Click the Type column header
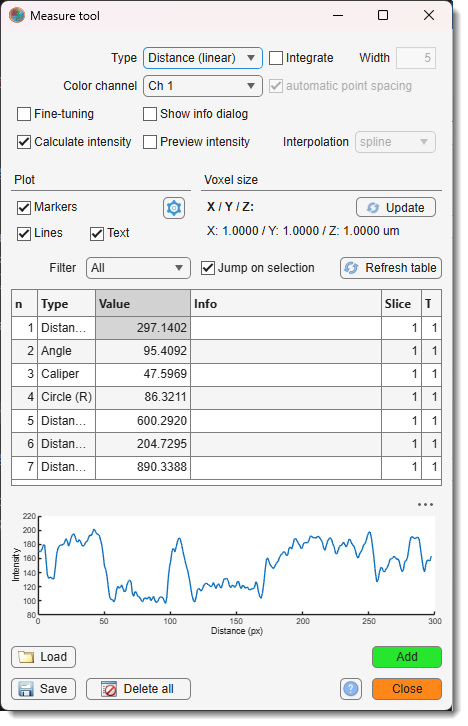Viewport: 468px width, 726px height. [x=67, y=304]
